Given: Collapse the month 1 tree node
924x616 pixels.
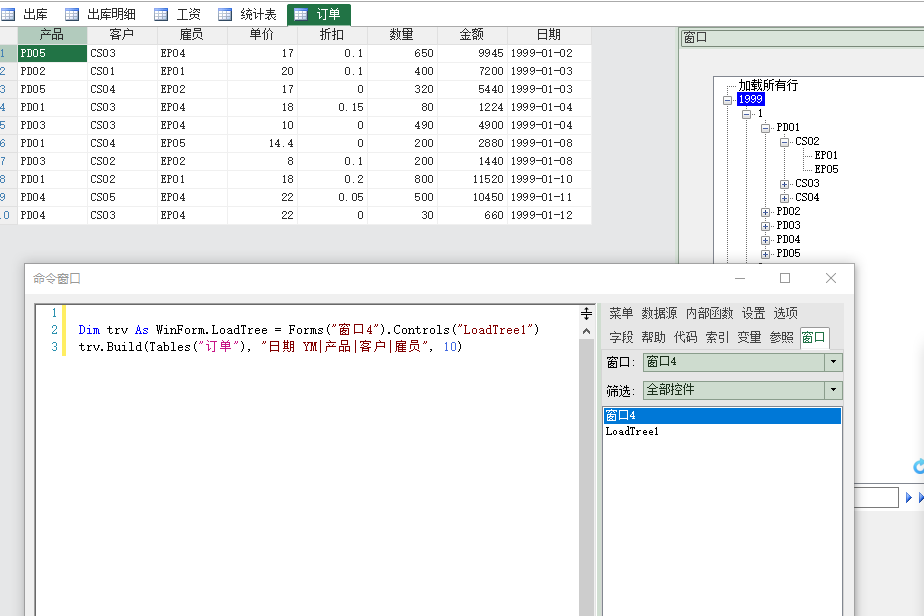Looking at the screenshot, I should click(x=746, y=114).
